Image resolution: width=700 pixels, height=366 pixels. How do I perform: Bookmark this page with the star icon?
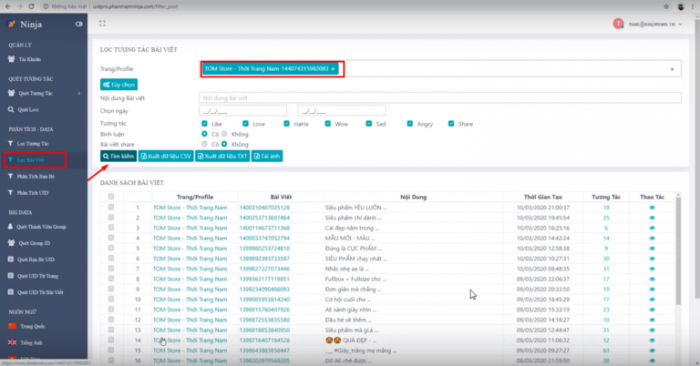tap(666, 6)
